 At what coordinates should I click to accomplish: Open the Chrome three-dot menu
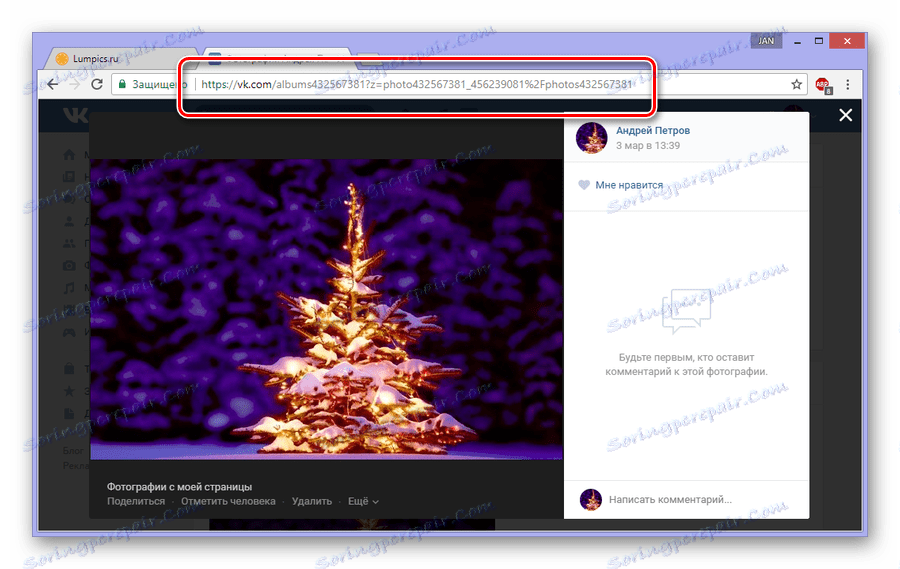point(848,84)
